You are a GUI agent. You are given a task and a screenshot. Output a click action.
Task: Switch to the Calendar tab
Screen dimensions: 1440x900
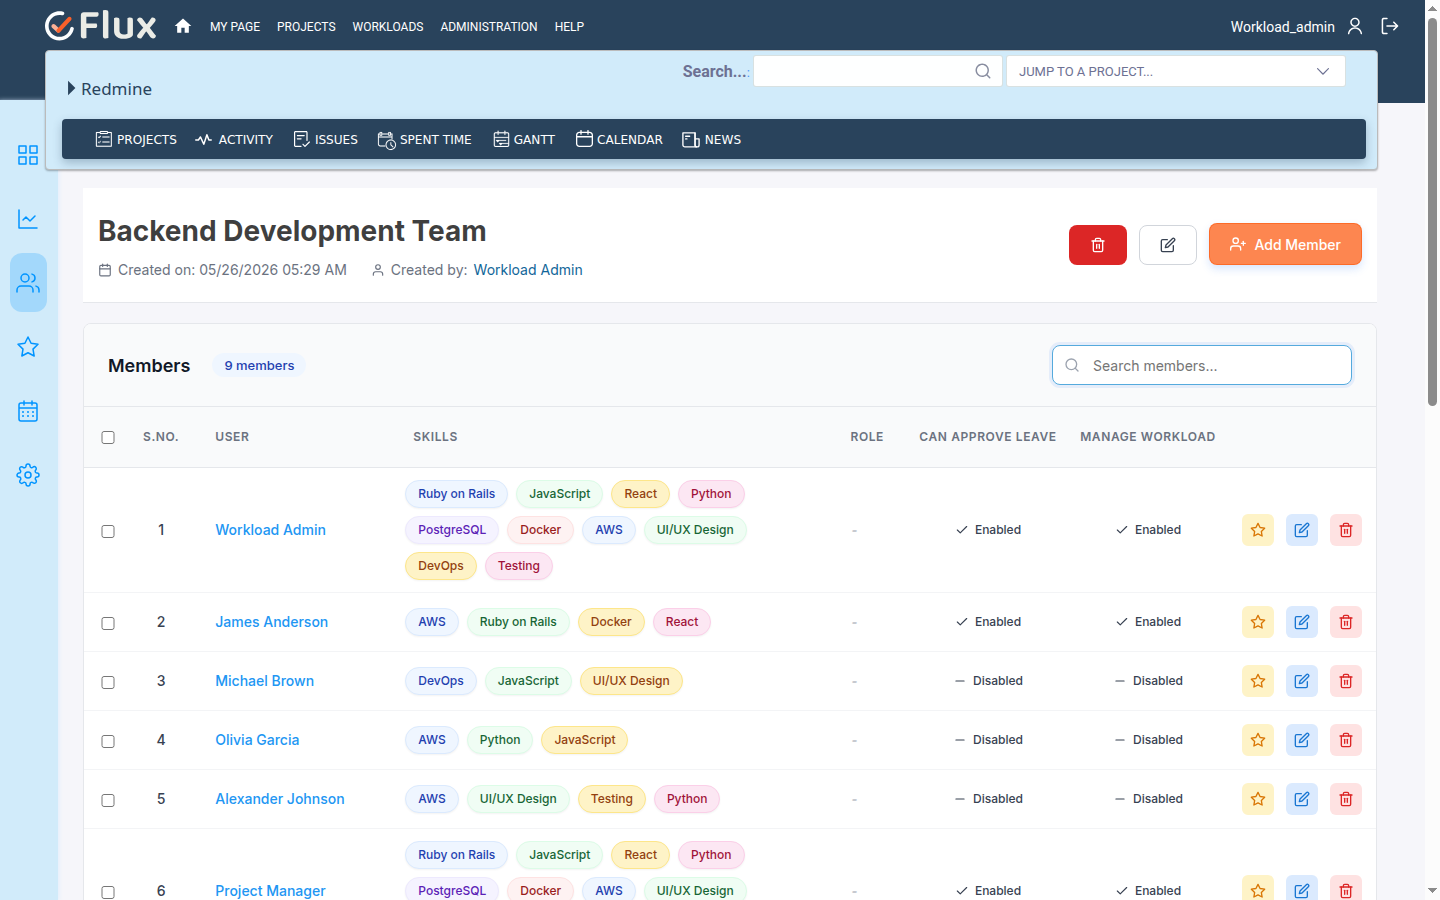point(619,139)
